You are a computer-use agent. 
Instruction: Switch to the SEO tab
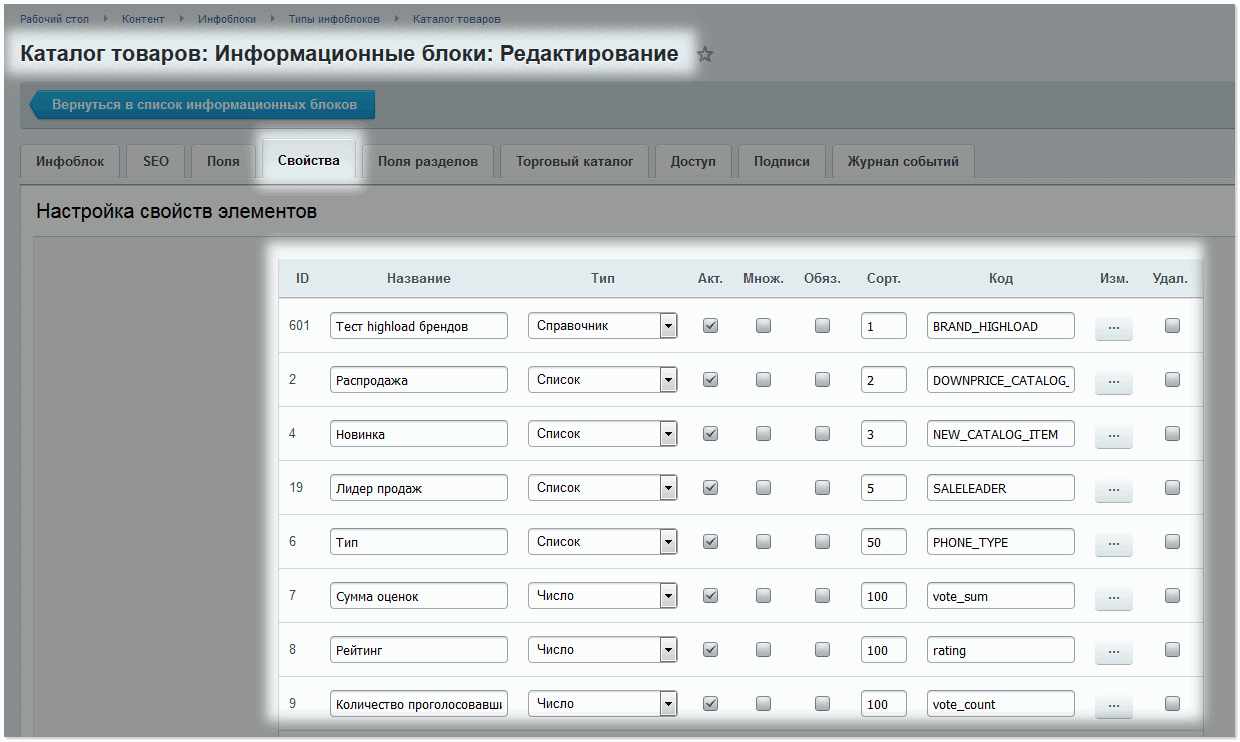pyautogui.click(x=156, y=161)
